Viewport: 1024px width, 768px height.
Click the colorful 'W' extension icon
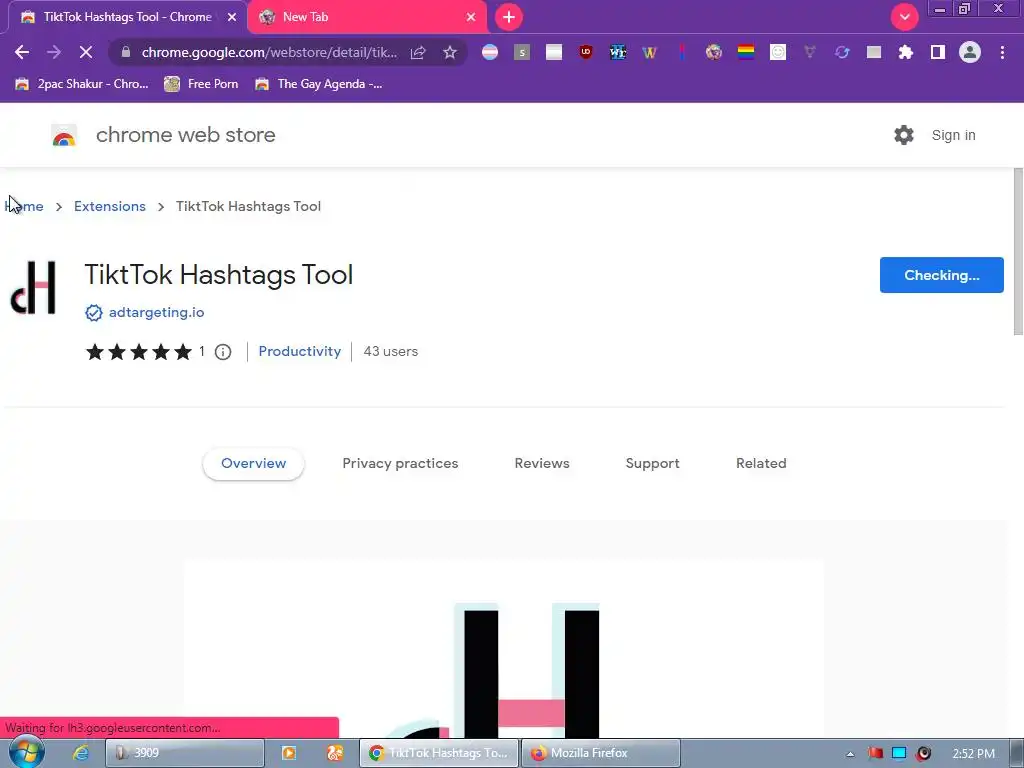(x=649, y=52)
